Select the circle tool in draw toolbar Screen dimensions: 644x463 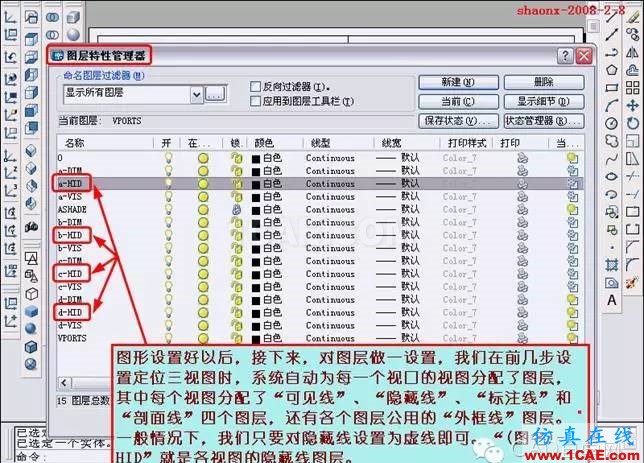coord(612,123)
